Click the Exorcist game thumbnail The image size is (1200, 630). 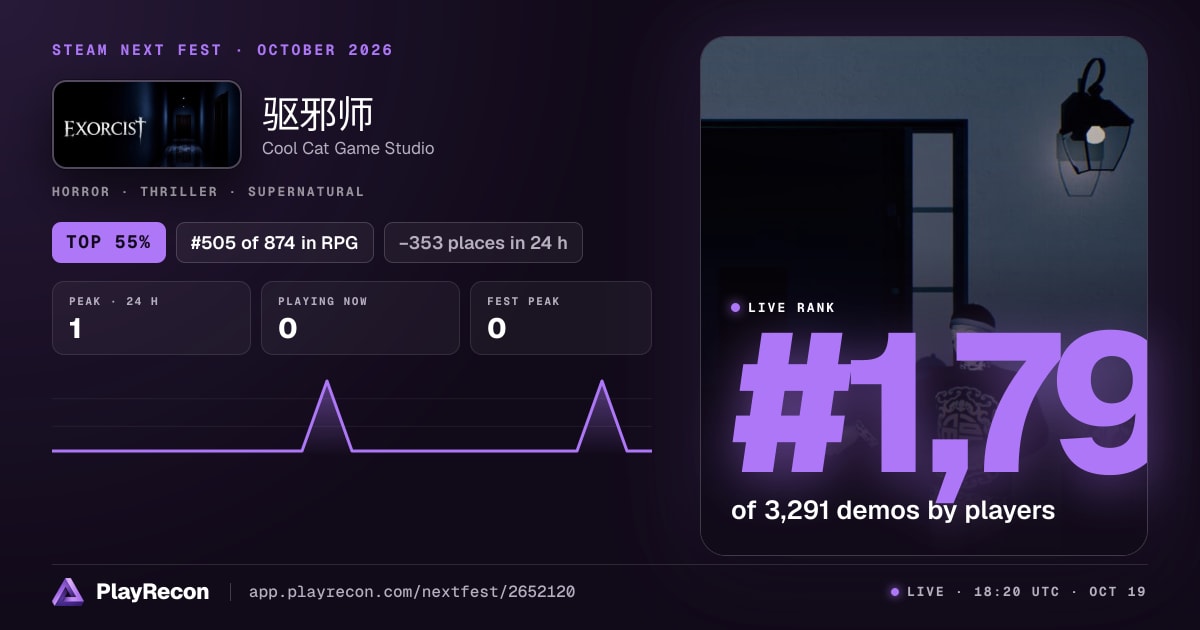point(147,124)
